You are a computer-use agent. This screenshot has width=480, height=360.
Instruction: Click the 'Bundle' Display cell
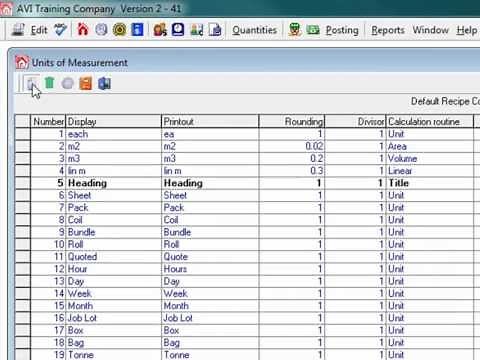coord(114,232)
